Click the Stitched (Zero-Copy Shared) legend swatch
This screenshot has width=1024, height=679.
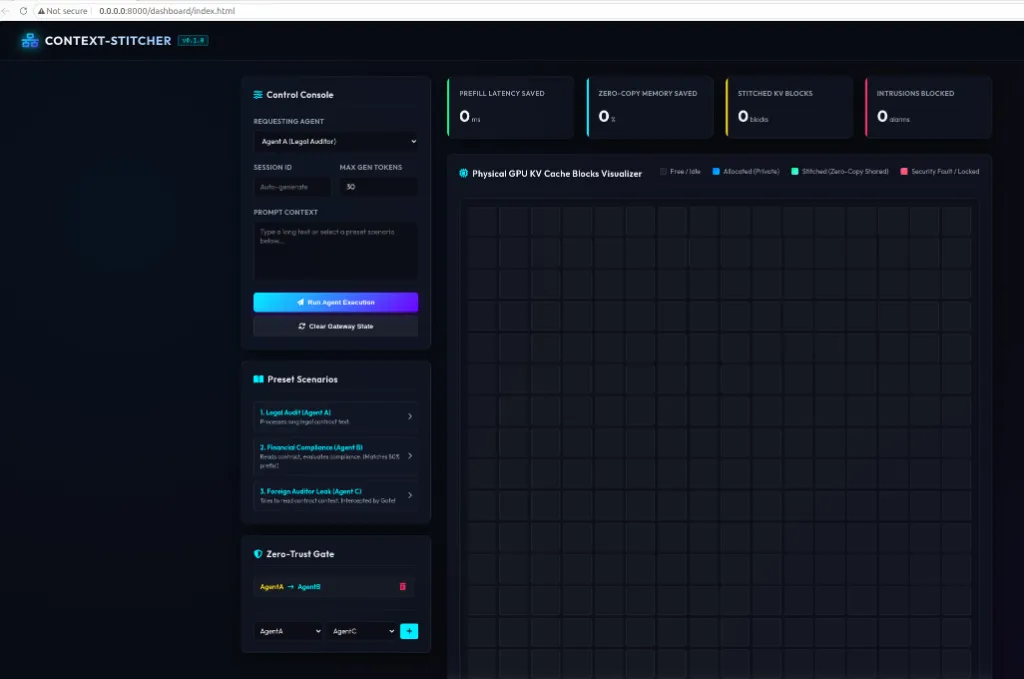click(x=795, y=172)
